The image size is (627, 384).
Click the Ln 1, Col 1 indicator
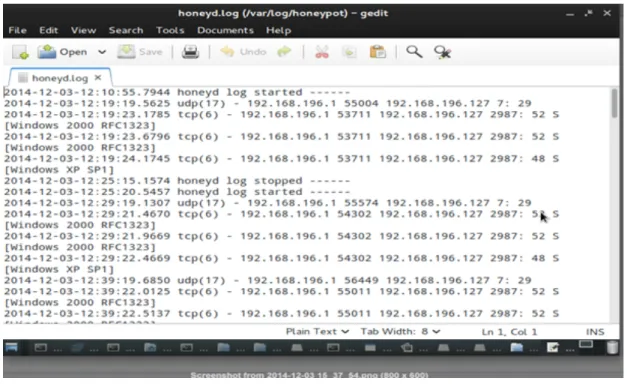coord(509,332)
